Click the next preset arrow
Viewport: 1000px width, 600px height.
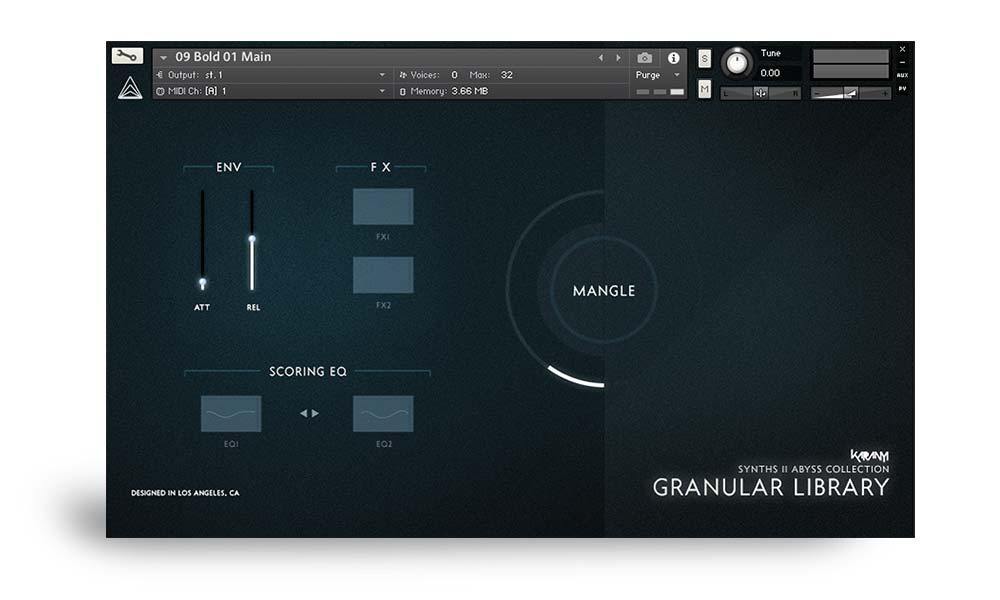[x=617, y=58]
